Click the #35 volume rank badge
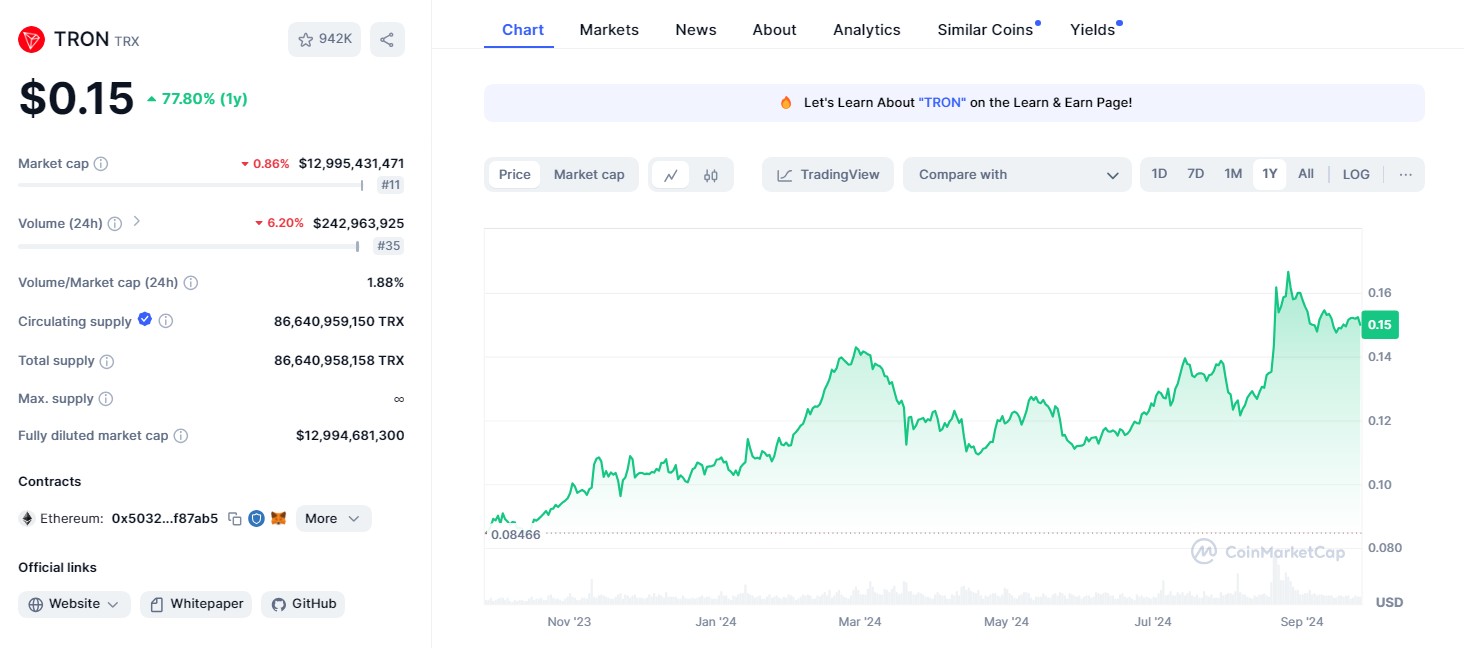The image size is (1464, 648). tap(389, 245)
